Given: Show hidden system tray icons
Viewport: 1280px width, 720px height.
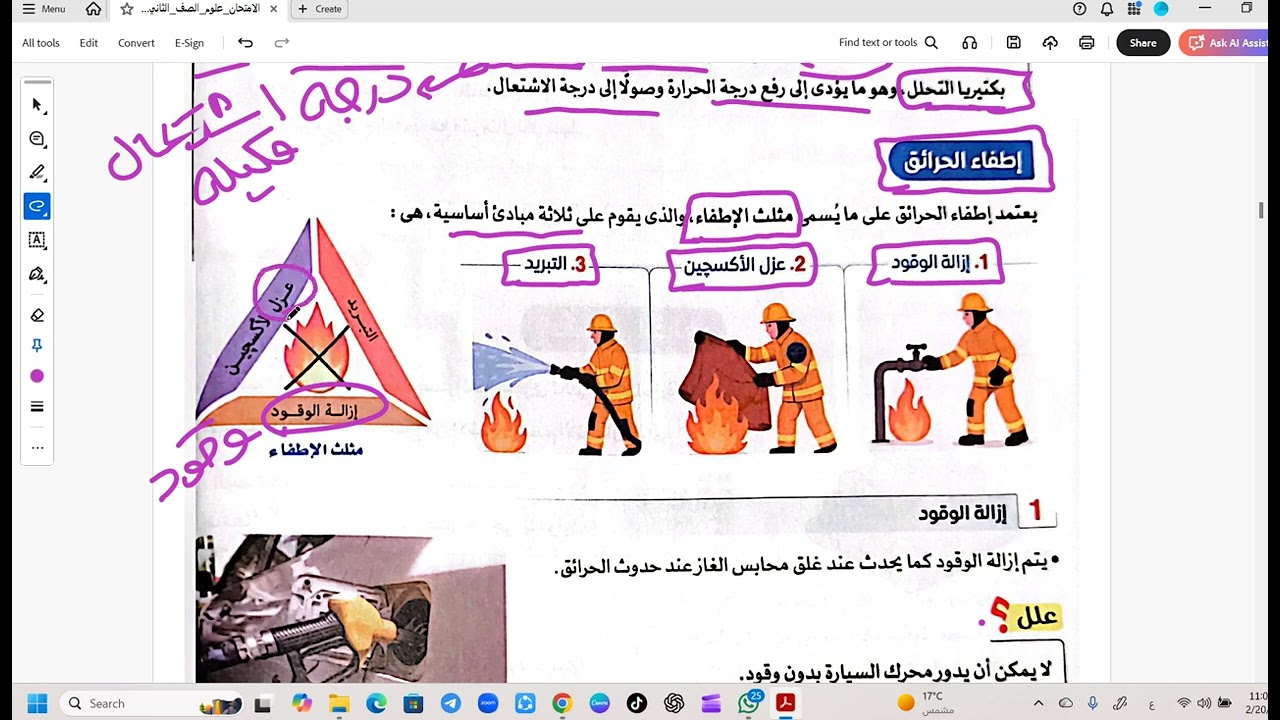Looking at the screenshot, I should pos(1038,703).
